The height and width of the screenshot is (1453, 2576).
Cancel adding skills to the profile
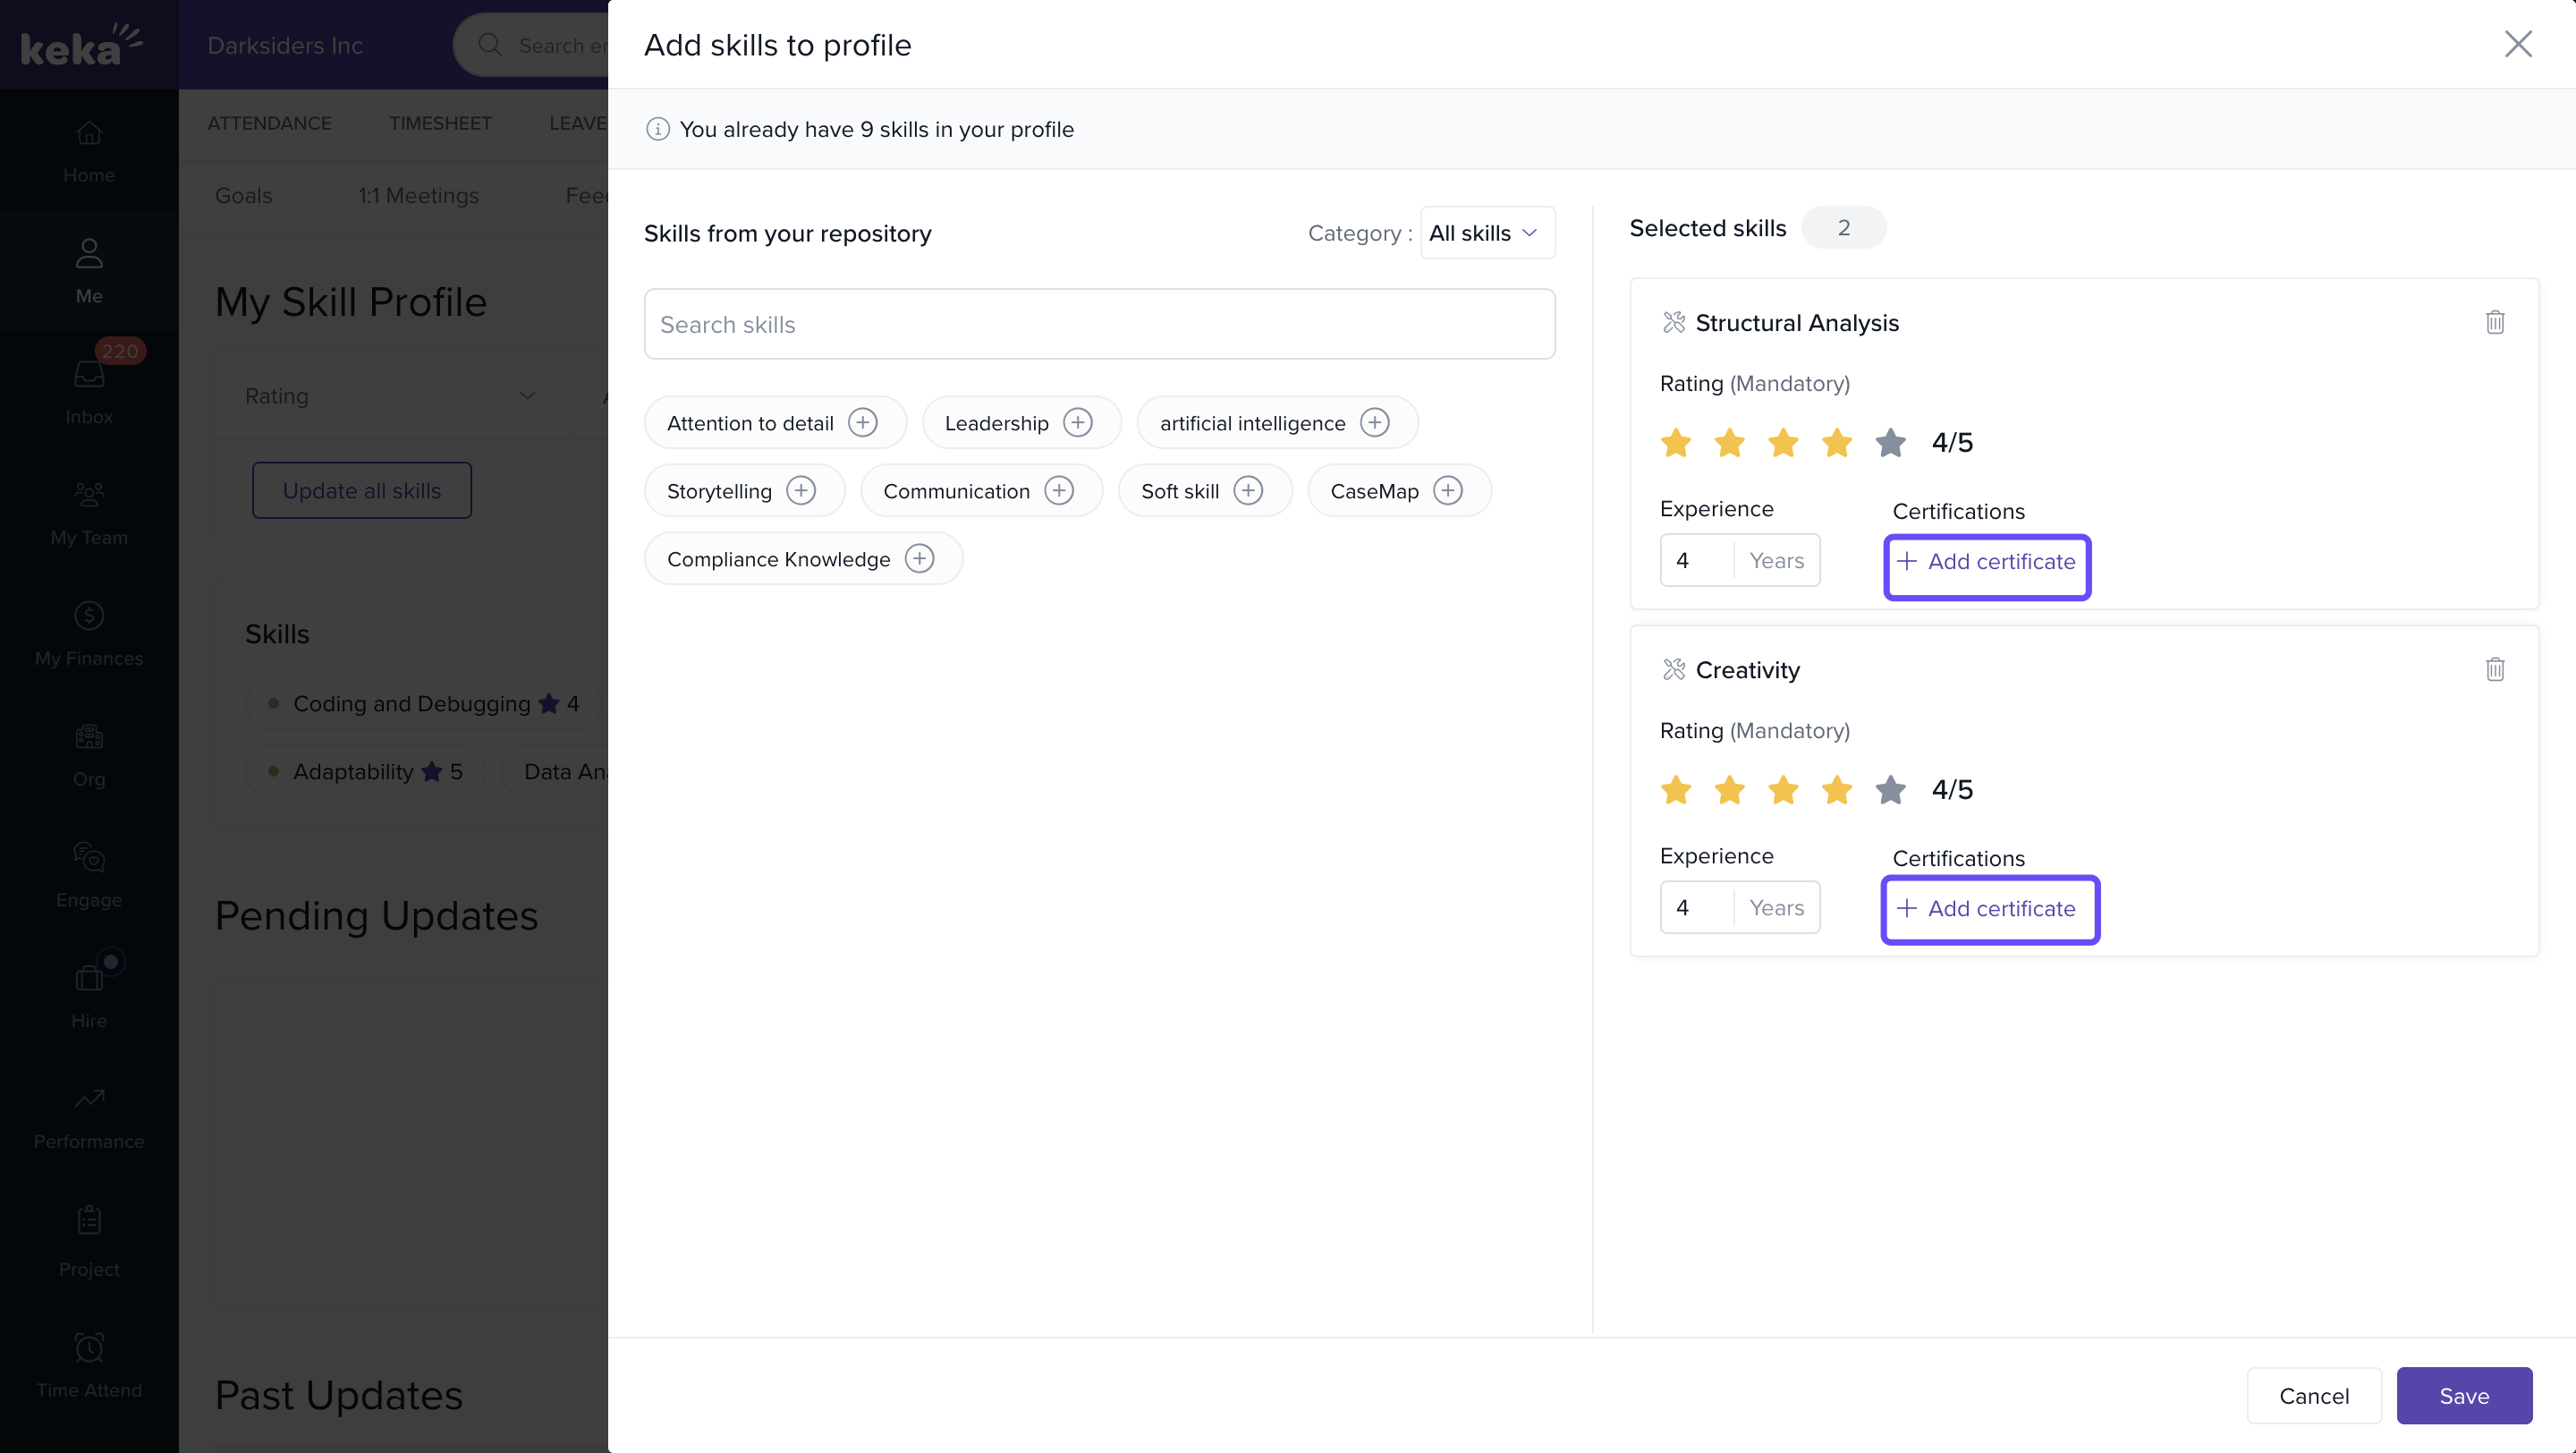click(2313, 1395)
